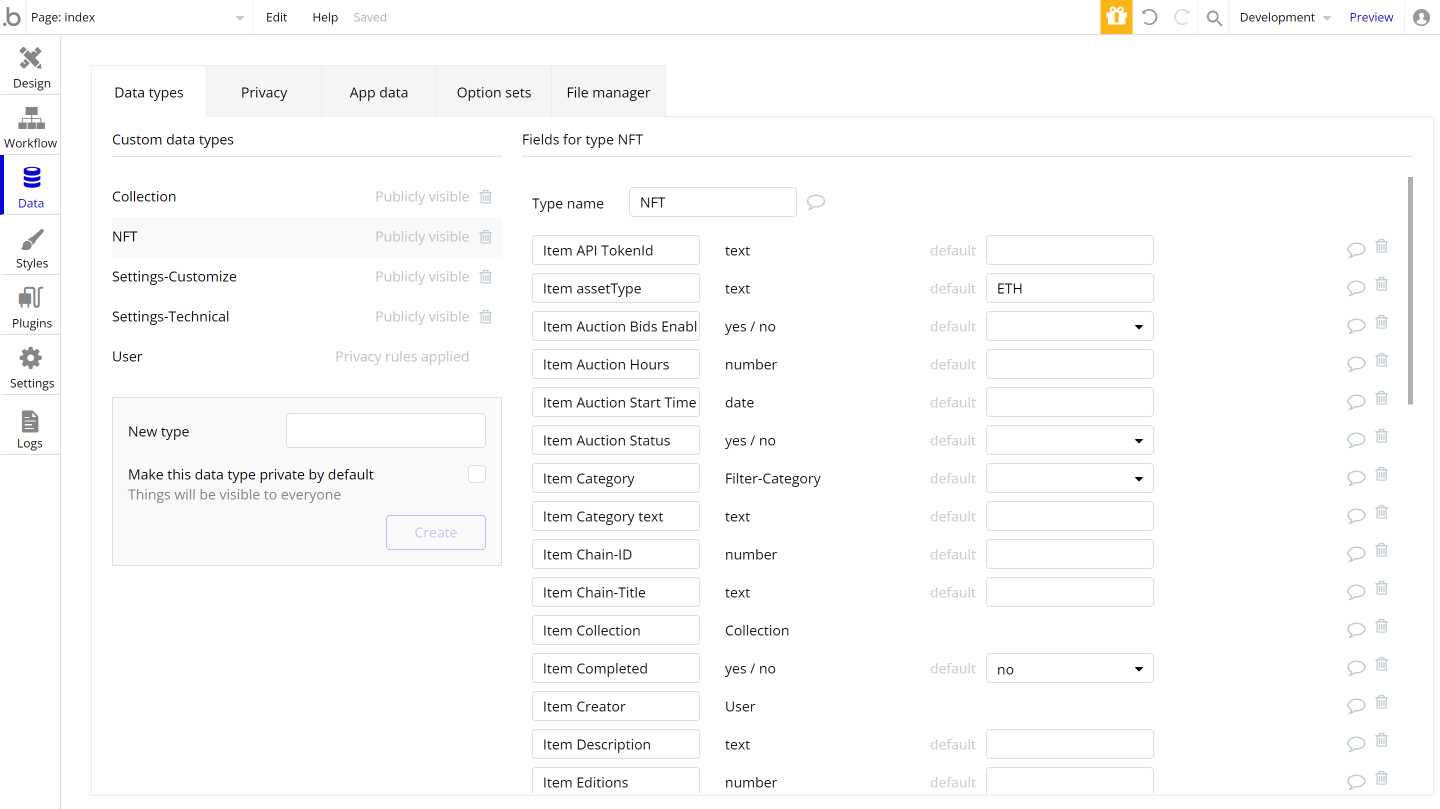Open the Option sets tab
The width and height of the screenshot is (1440, 809).
click(x=493, y=91)
